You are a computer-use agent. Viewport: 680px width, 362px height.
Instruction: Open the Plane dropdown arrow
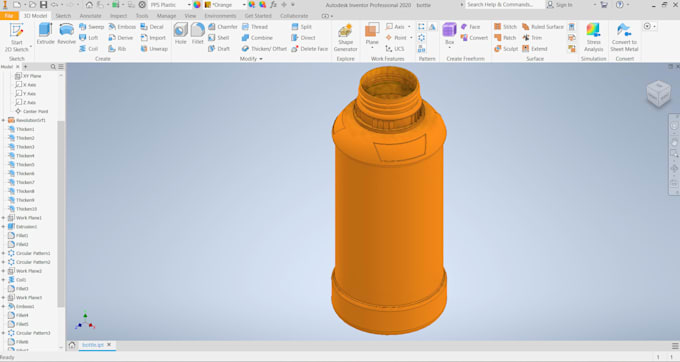(372, 48)
